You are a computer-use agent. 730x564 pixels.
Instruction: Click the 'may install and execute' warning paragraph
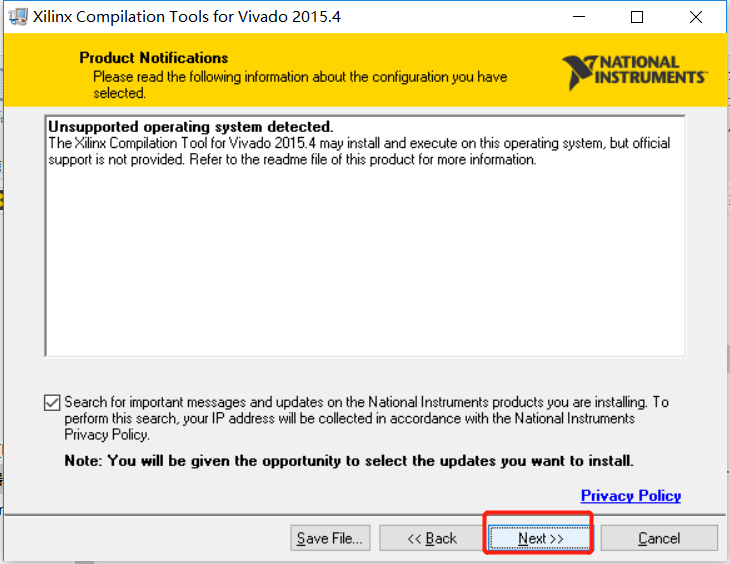(359, 151)
